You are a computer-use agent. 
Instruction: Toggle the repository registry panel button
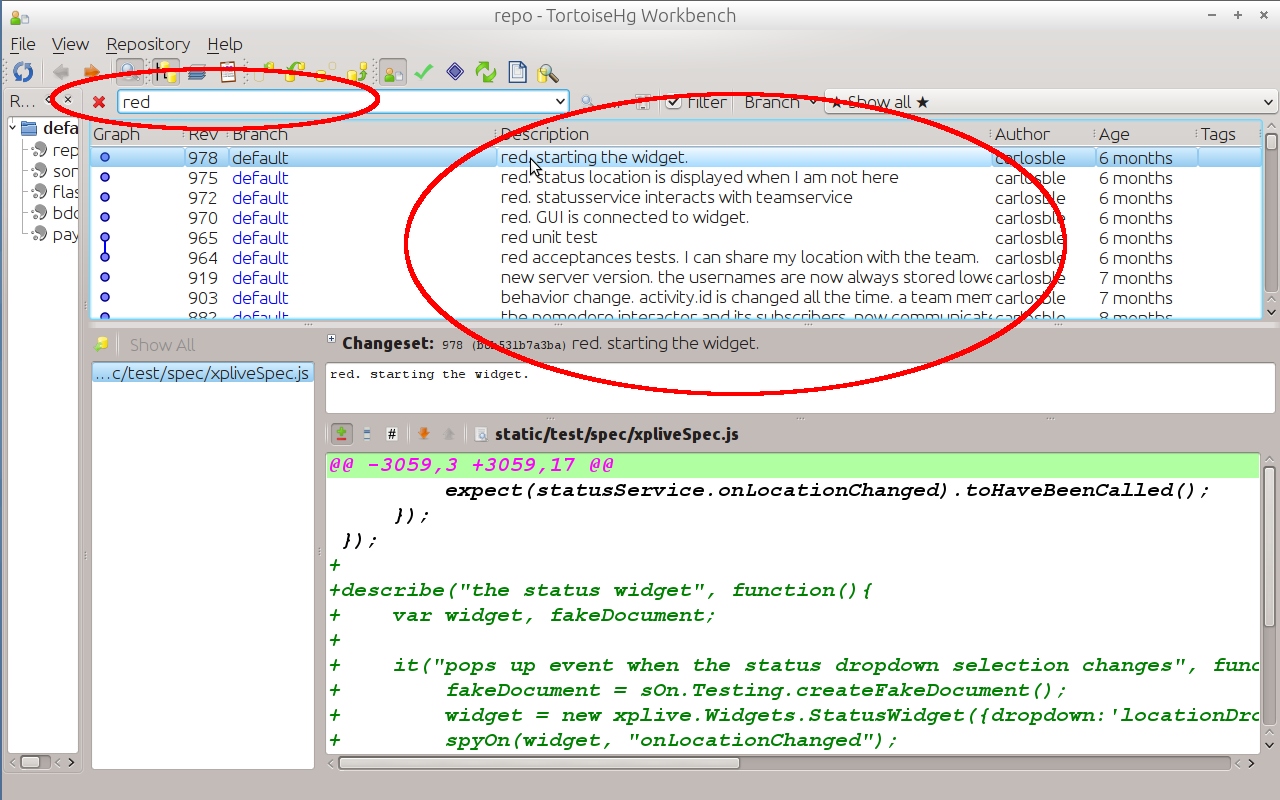(164, 72)
